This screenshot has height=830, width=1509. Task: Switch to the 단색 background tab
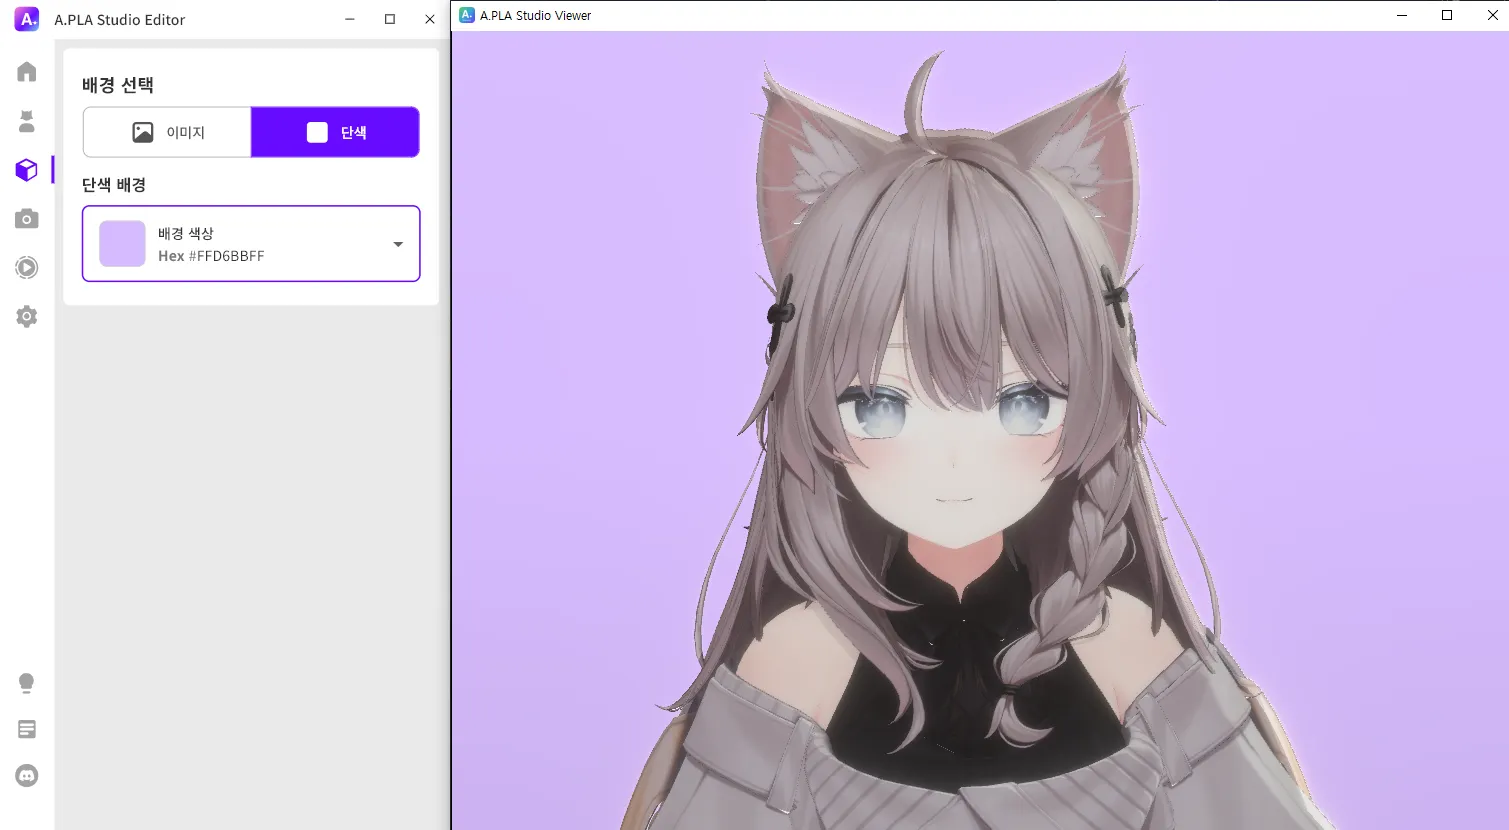[335, 132]
